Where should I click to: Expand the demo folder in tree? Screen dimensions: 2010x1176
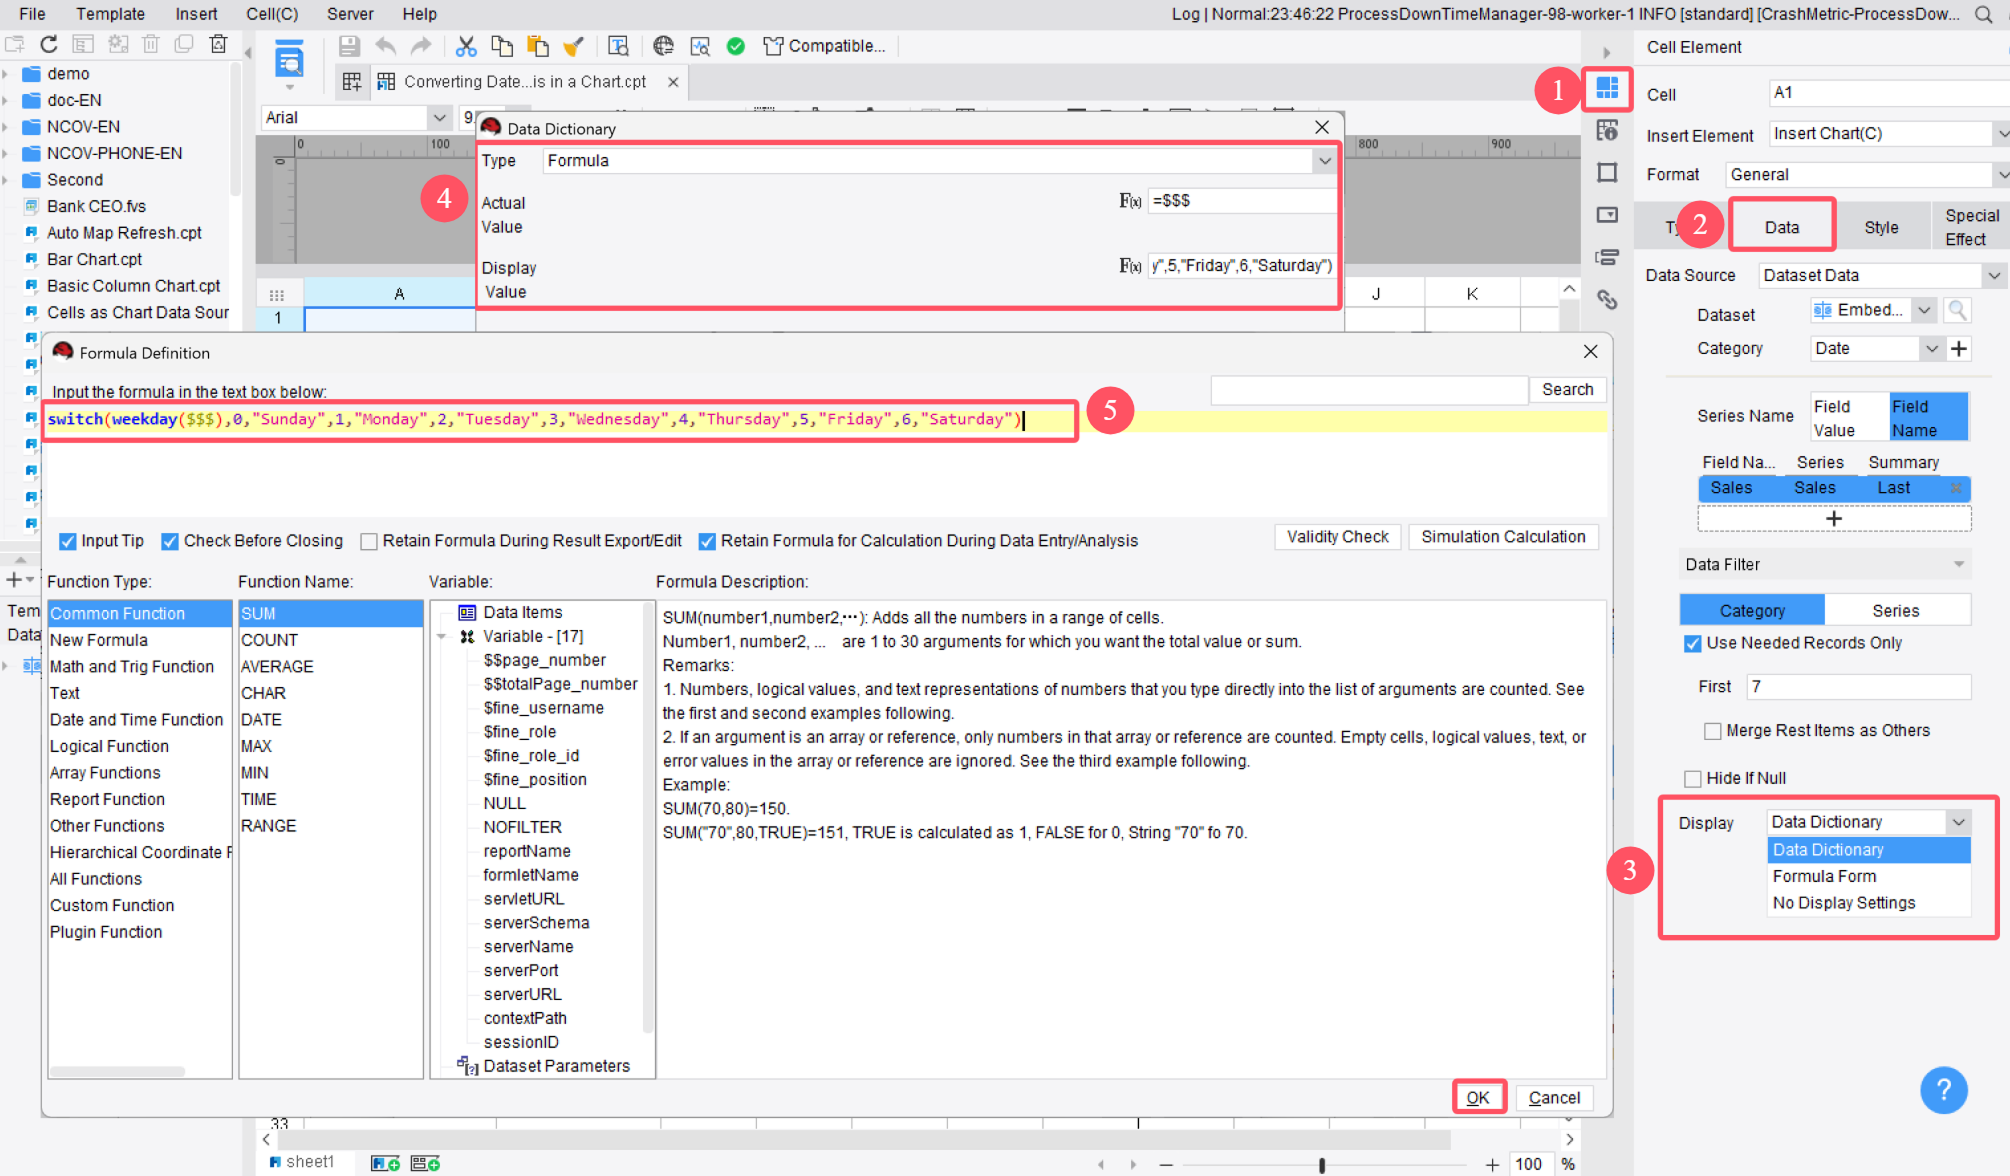point(6,74)
